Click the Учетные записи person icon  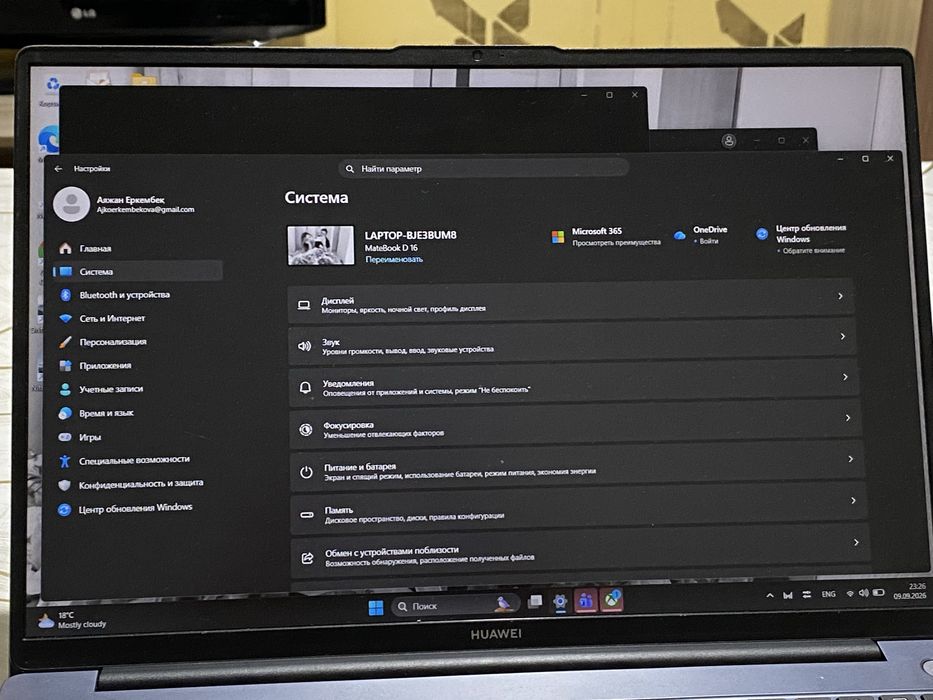(x=65, y=389)
